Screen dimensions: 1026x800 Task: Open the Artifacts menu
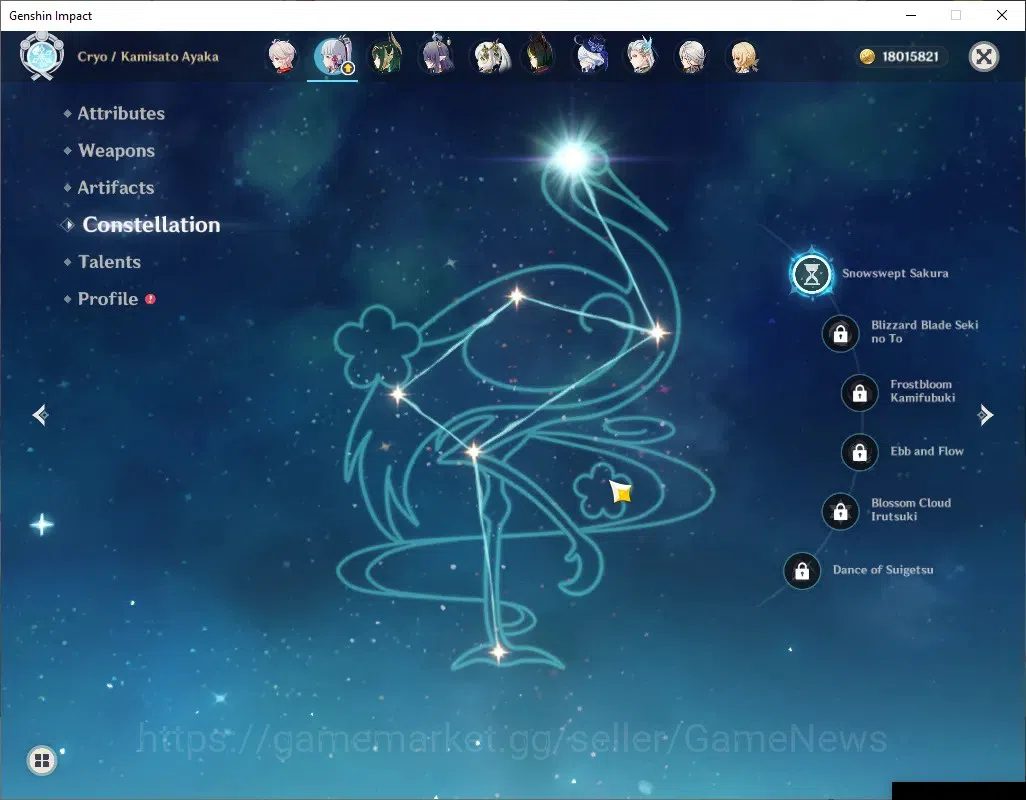tap(116, 188)
